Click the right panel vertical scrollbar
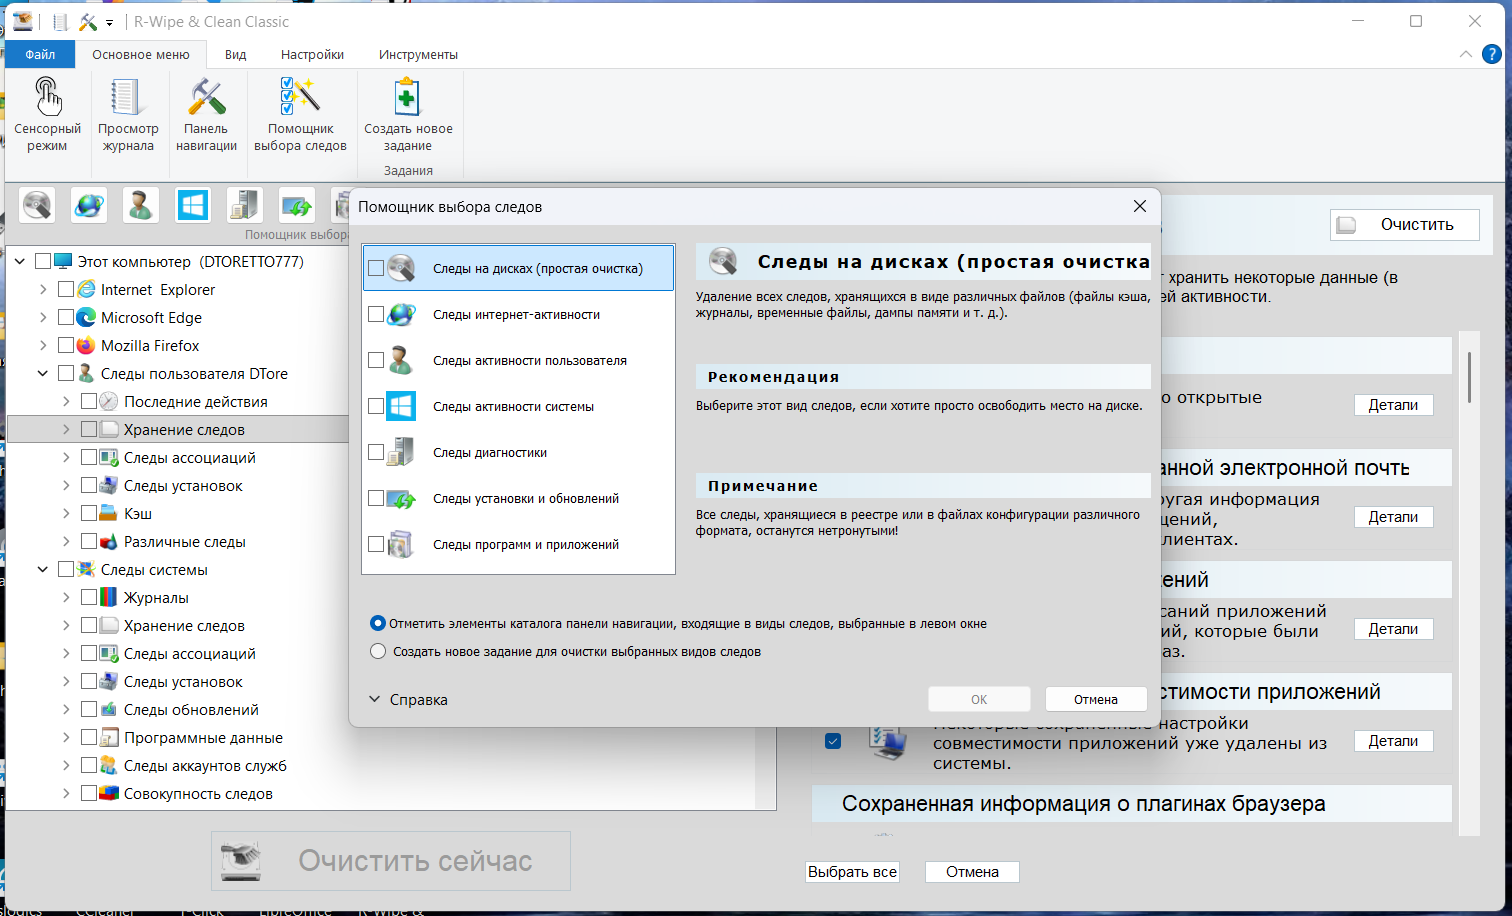1512x916 pixels. 1468,376
